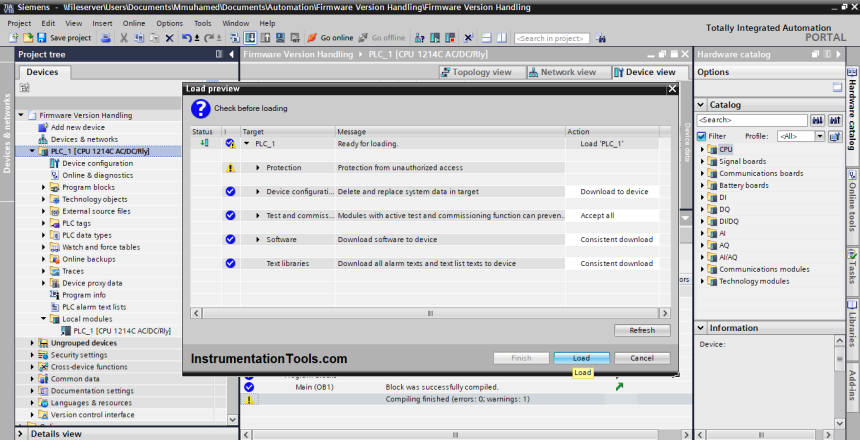Click the search down icon in catalog
This screenshot has width=860, height=440.
[817, 120]
